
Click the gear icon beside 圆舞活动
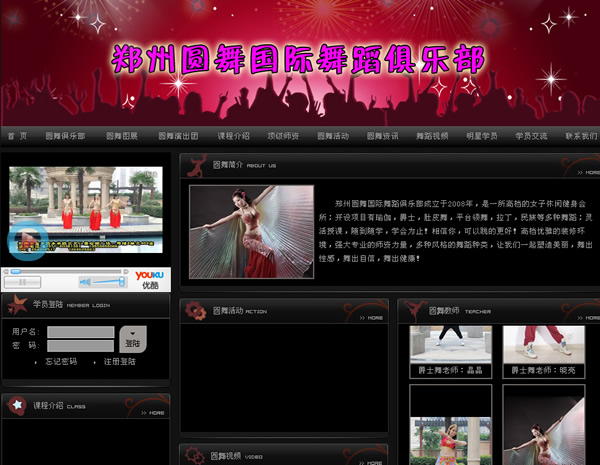pyautogui.click(x=195, y=311)
